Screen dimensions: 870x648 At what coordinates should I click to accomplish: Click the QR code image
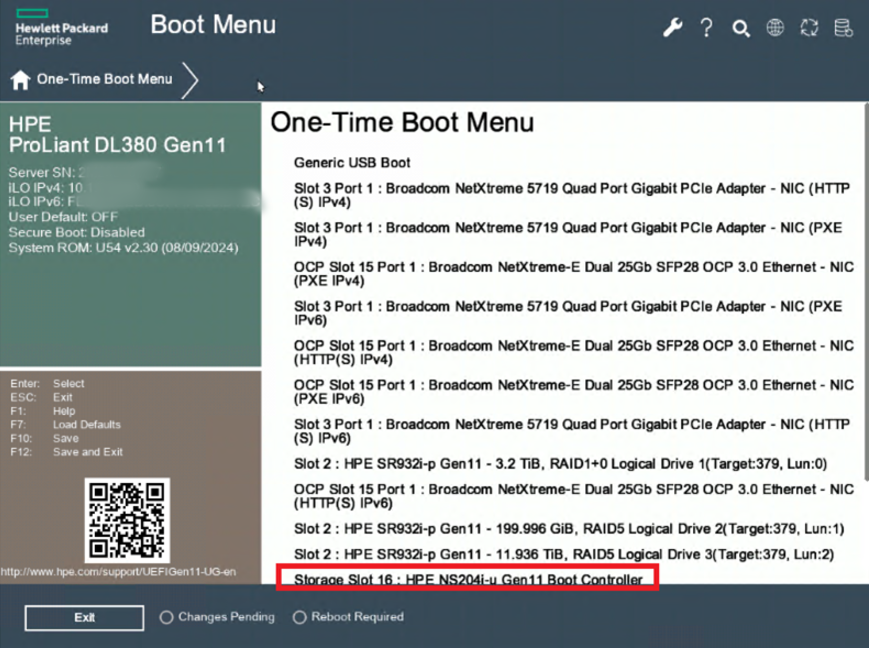[125, 520]
